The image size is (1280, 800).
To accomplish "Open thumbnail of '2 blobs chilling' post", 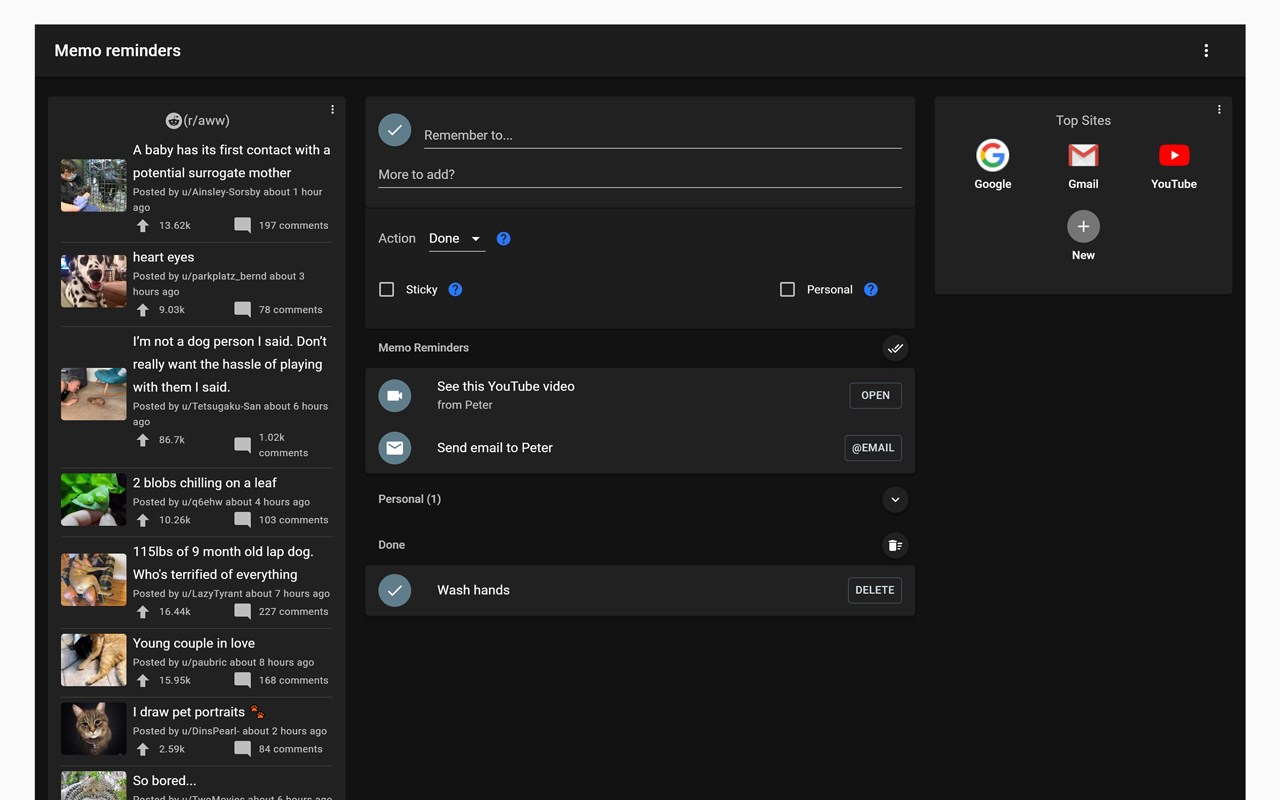I will (94, 500).
